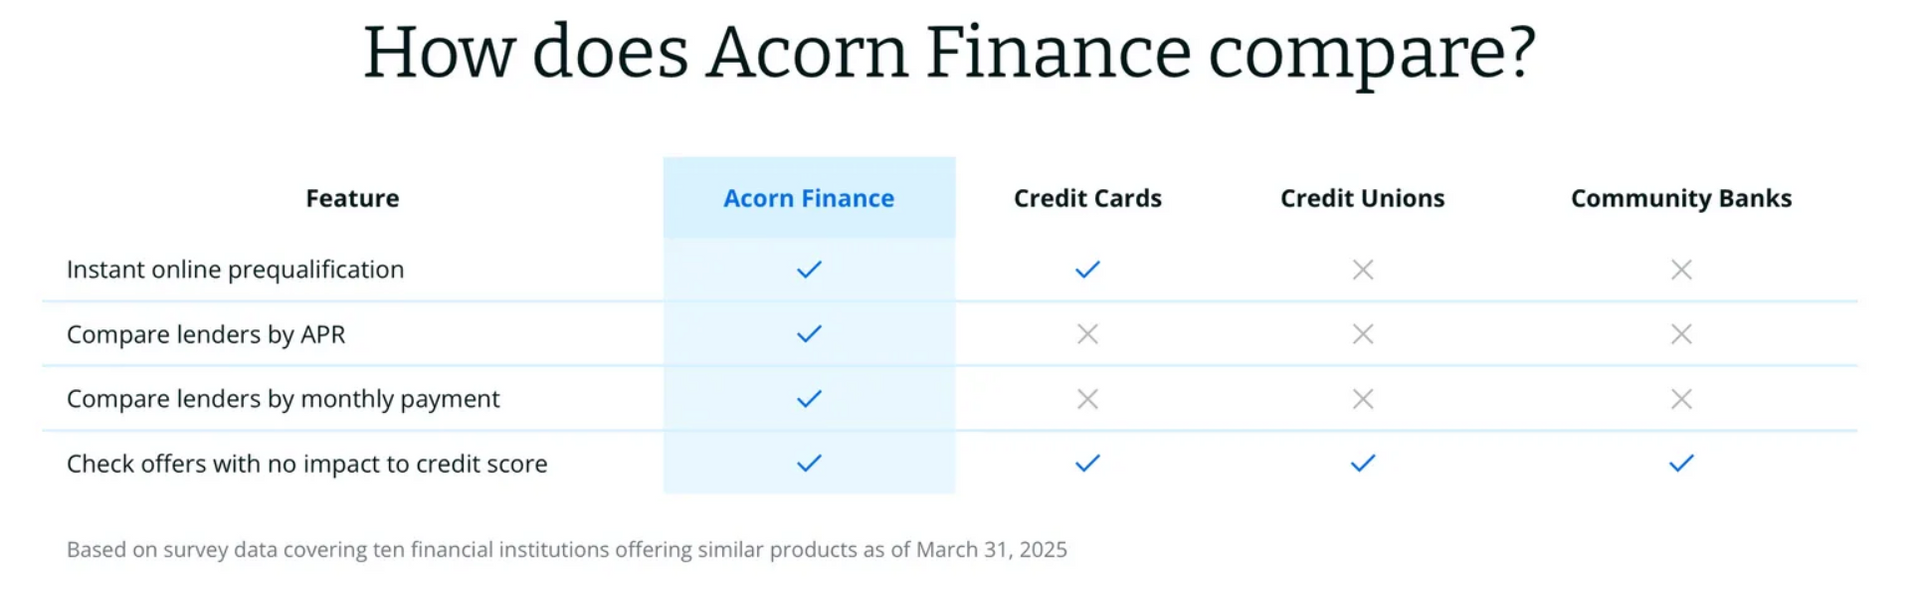This screenshot has height=595, width=1920.
Task: Click Acorn Finance checkmark for monthly payment comparison
Action: tap(809, 399)
